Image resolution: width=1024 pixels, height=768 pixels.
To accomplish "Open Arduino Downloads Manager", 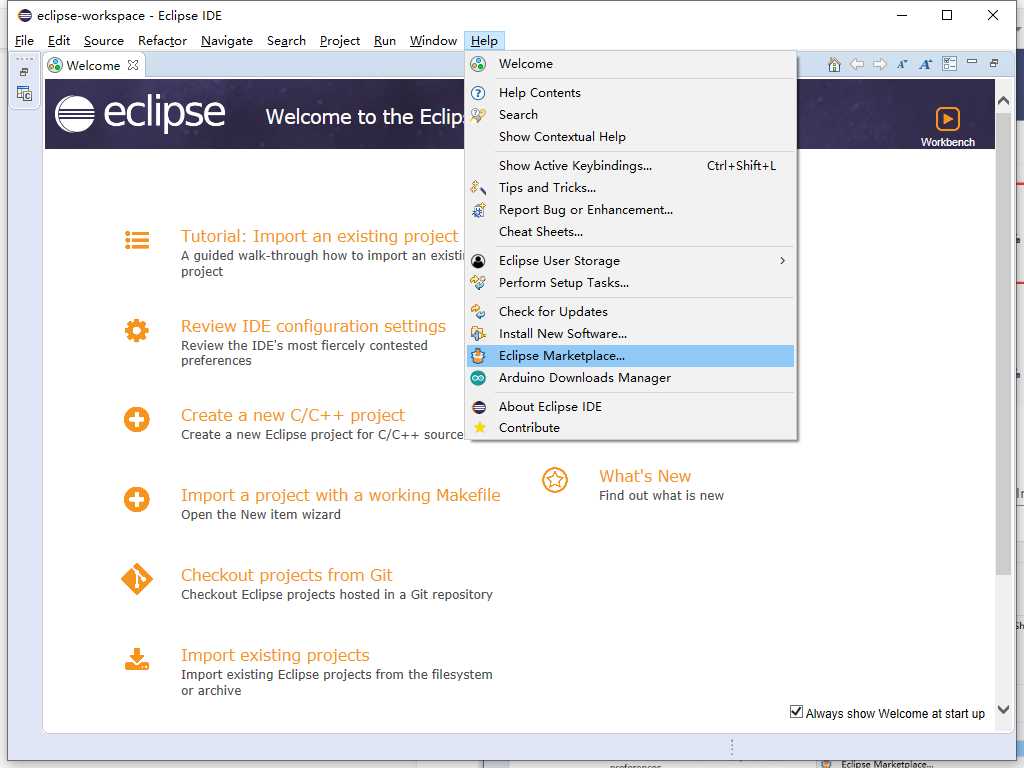I will [631, 378].
